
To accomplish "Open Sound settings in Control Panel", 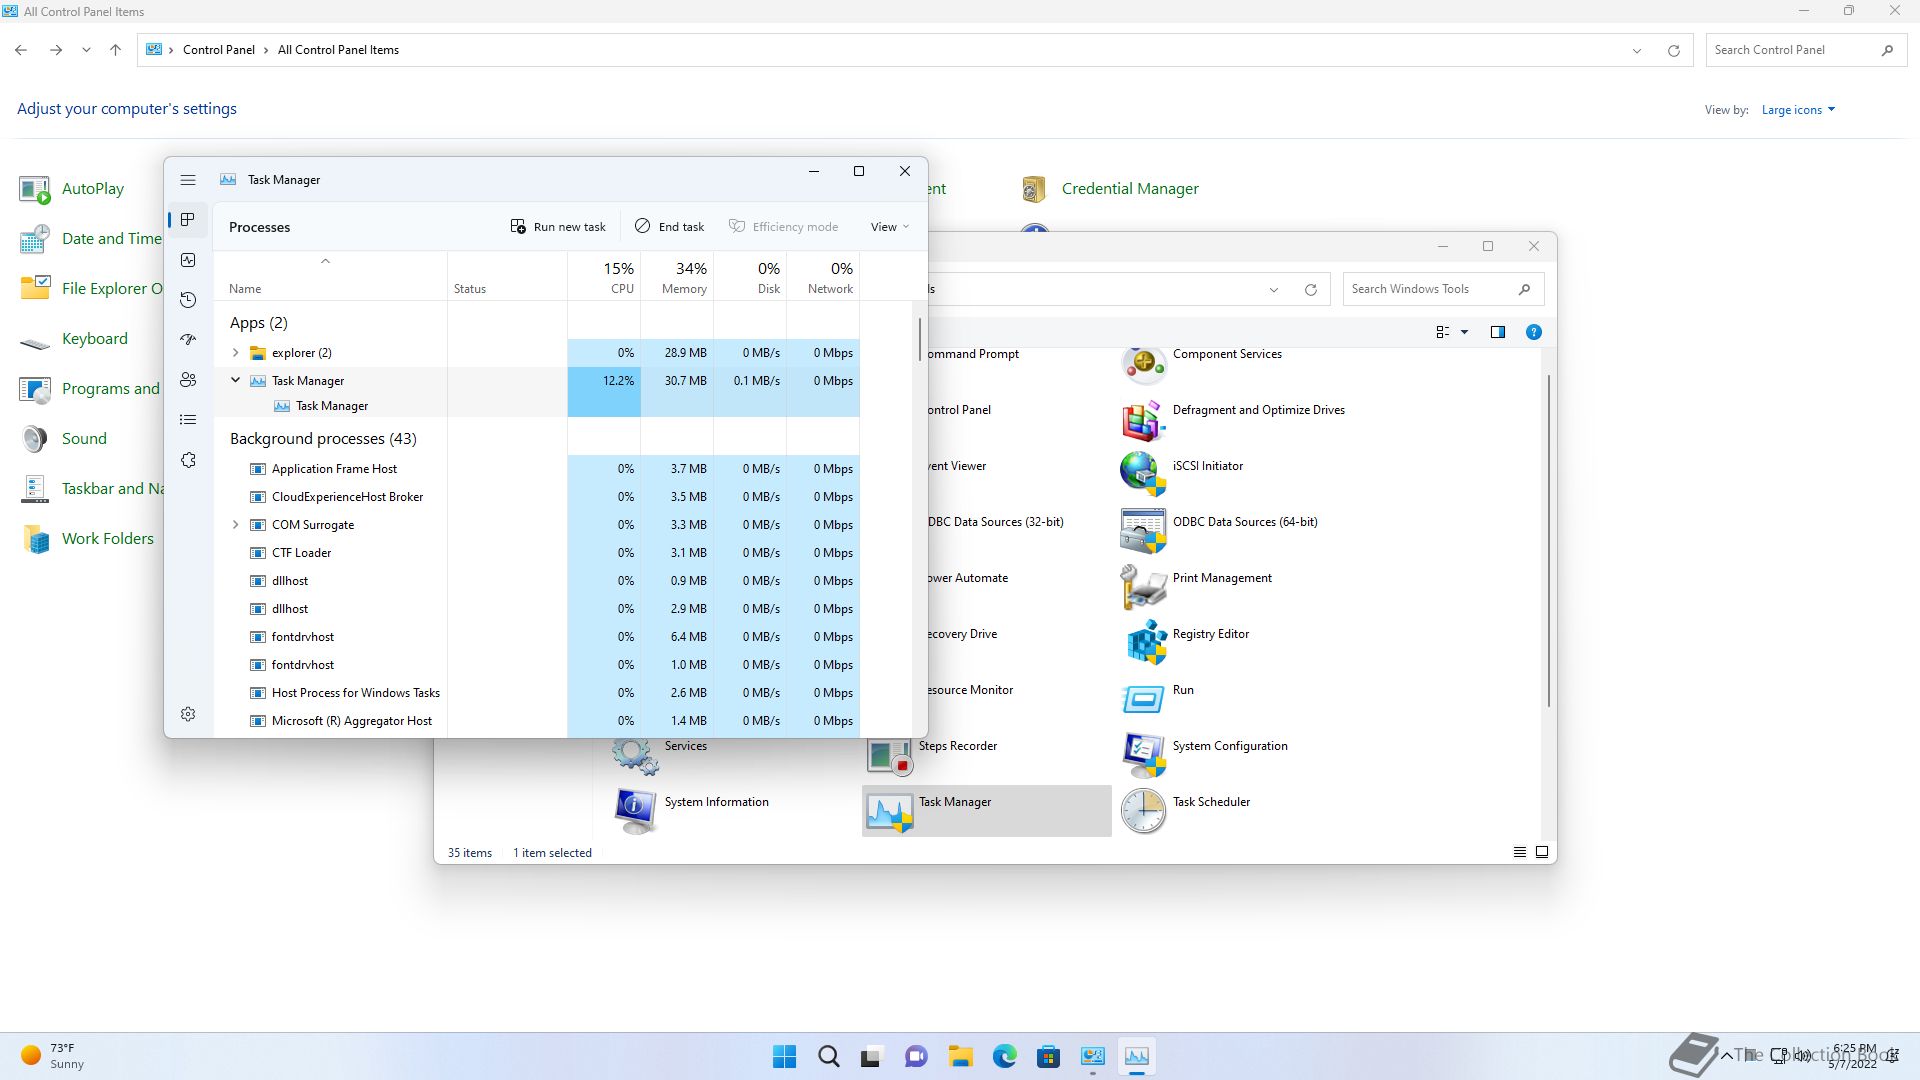I will [63, 439].
